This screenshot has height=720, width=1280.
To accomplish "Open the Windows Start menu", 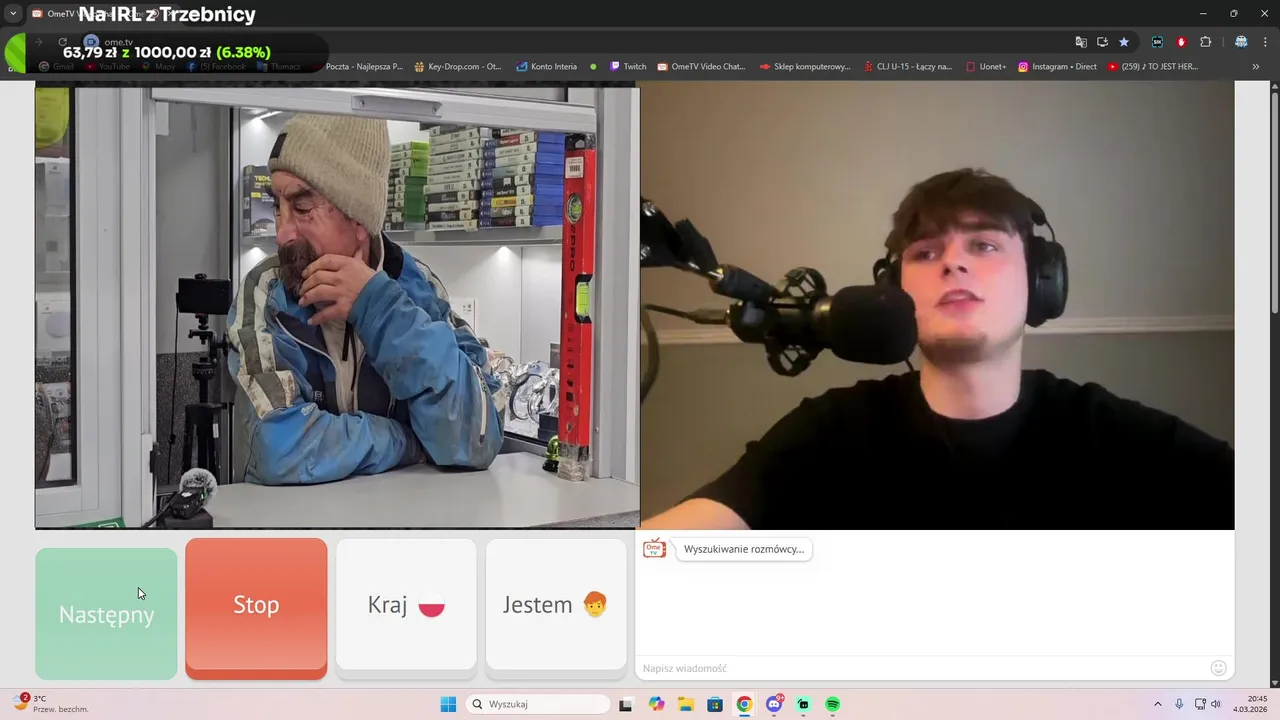I will point(448,704).
